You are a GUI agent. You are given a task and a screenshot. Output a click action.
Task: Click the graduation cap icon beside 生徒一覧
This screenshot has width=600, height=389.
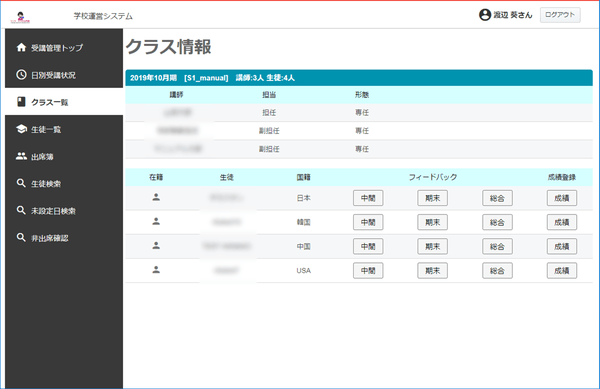[x=21, y=129]
